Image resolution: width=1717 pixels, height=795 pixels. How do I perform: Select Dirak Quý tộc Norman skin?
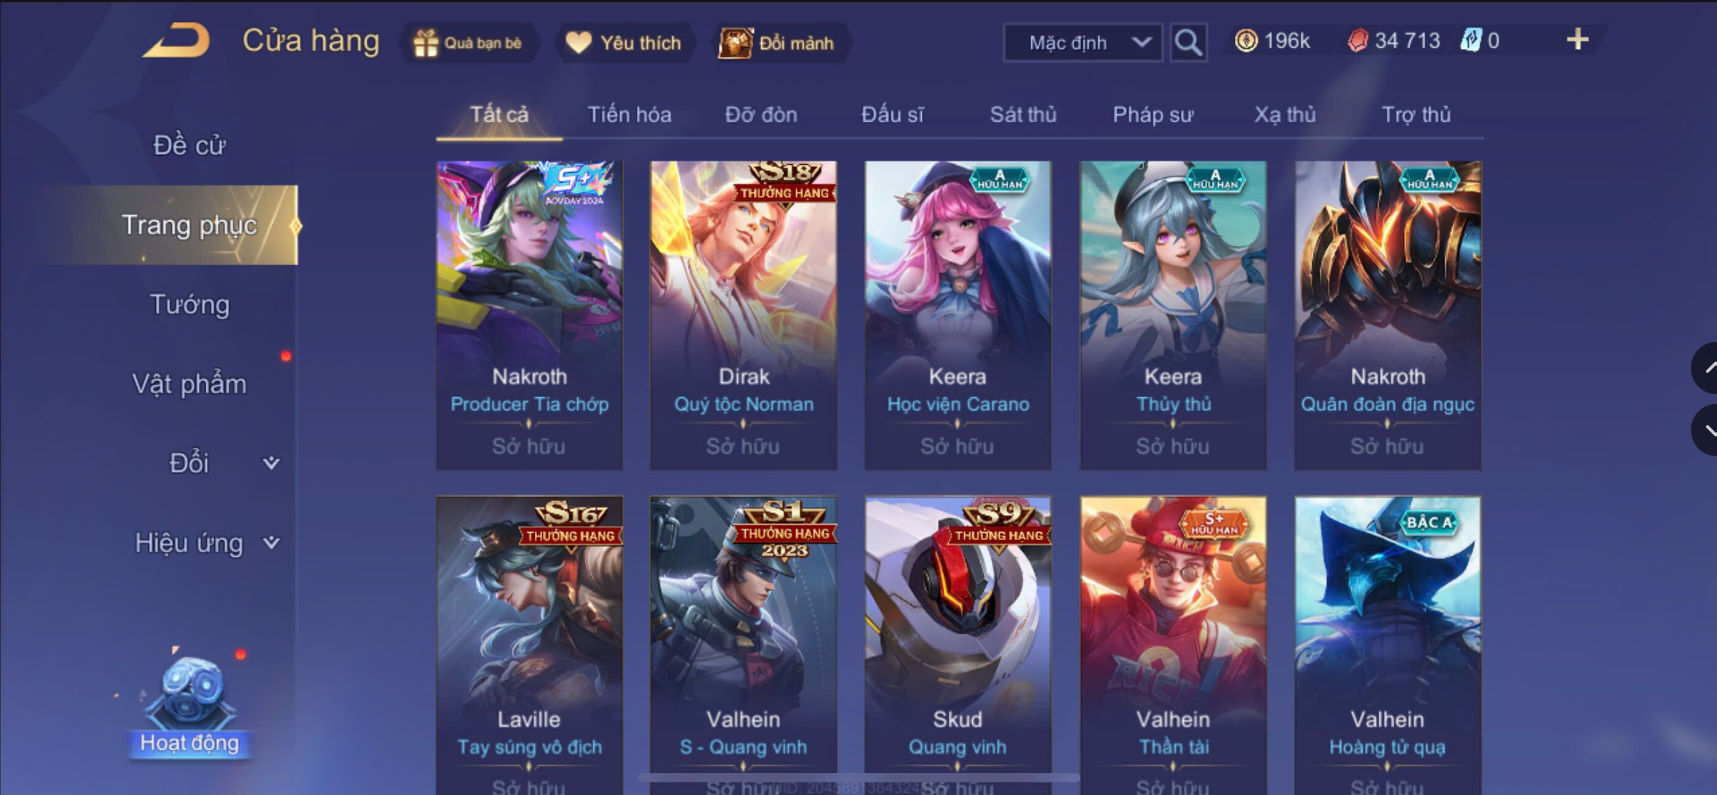pyautogui.click(x=743, y=315)
